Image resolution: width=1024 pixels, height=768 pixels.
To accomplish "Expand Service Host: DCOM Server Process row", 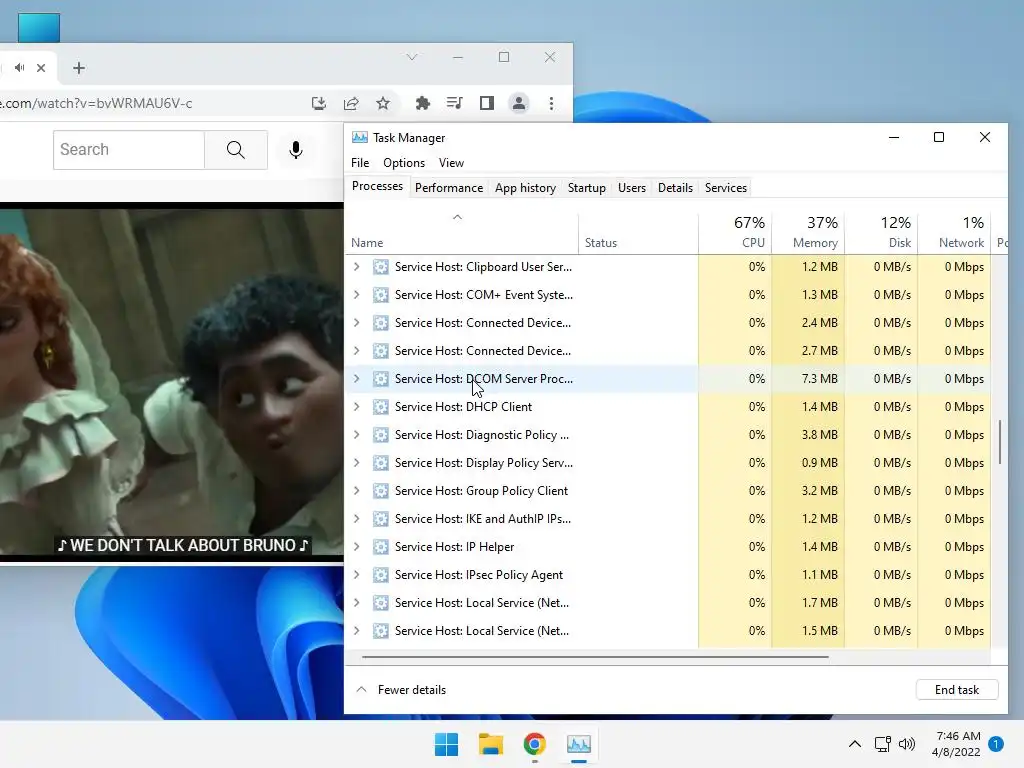I will [x=357, y=379].
